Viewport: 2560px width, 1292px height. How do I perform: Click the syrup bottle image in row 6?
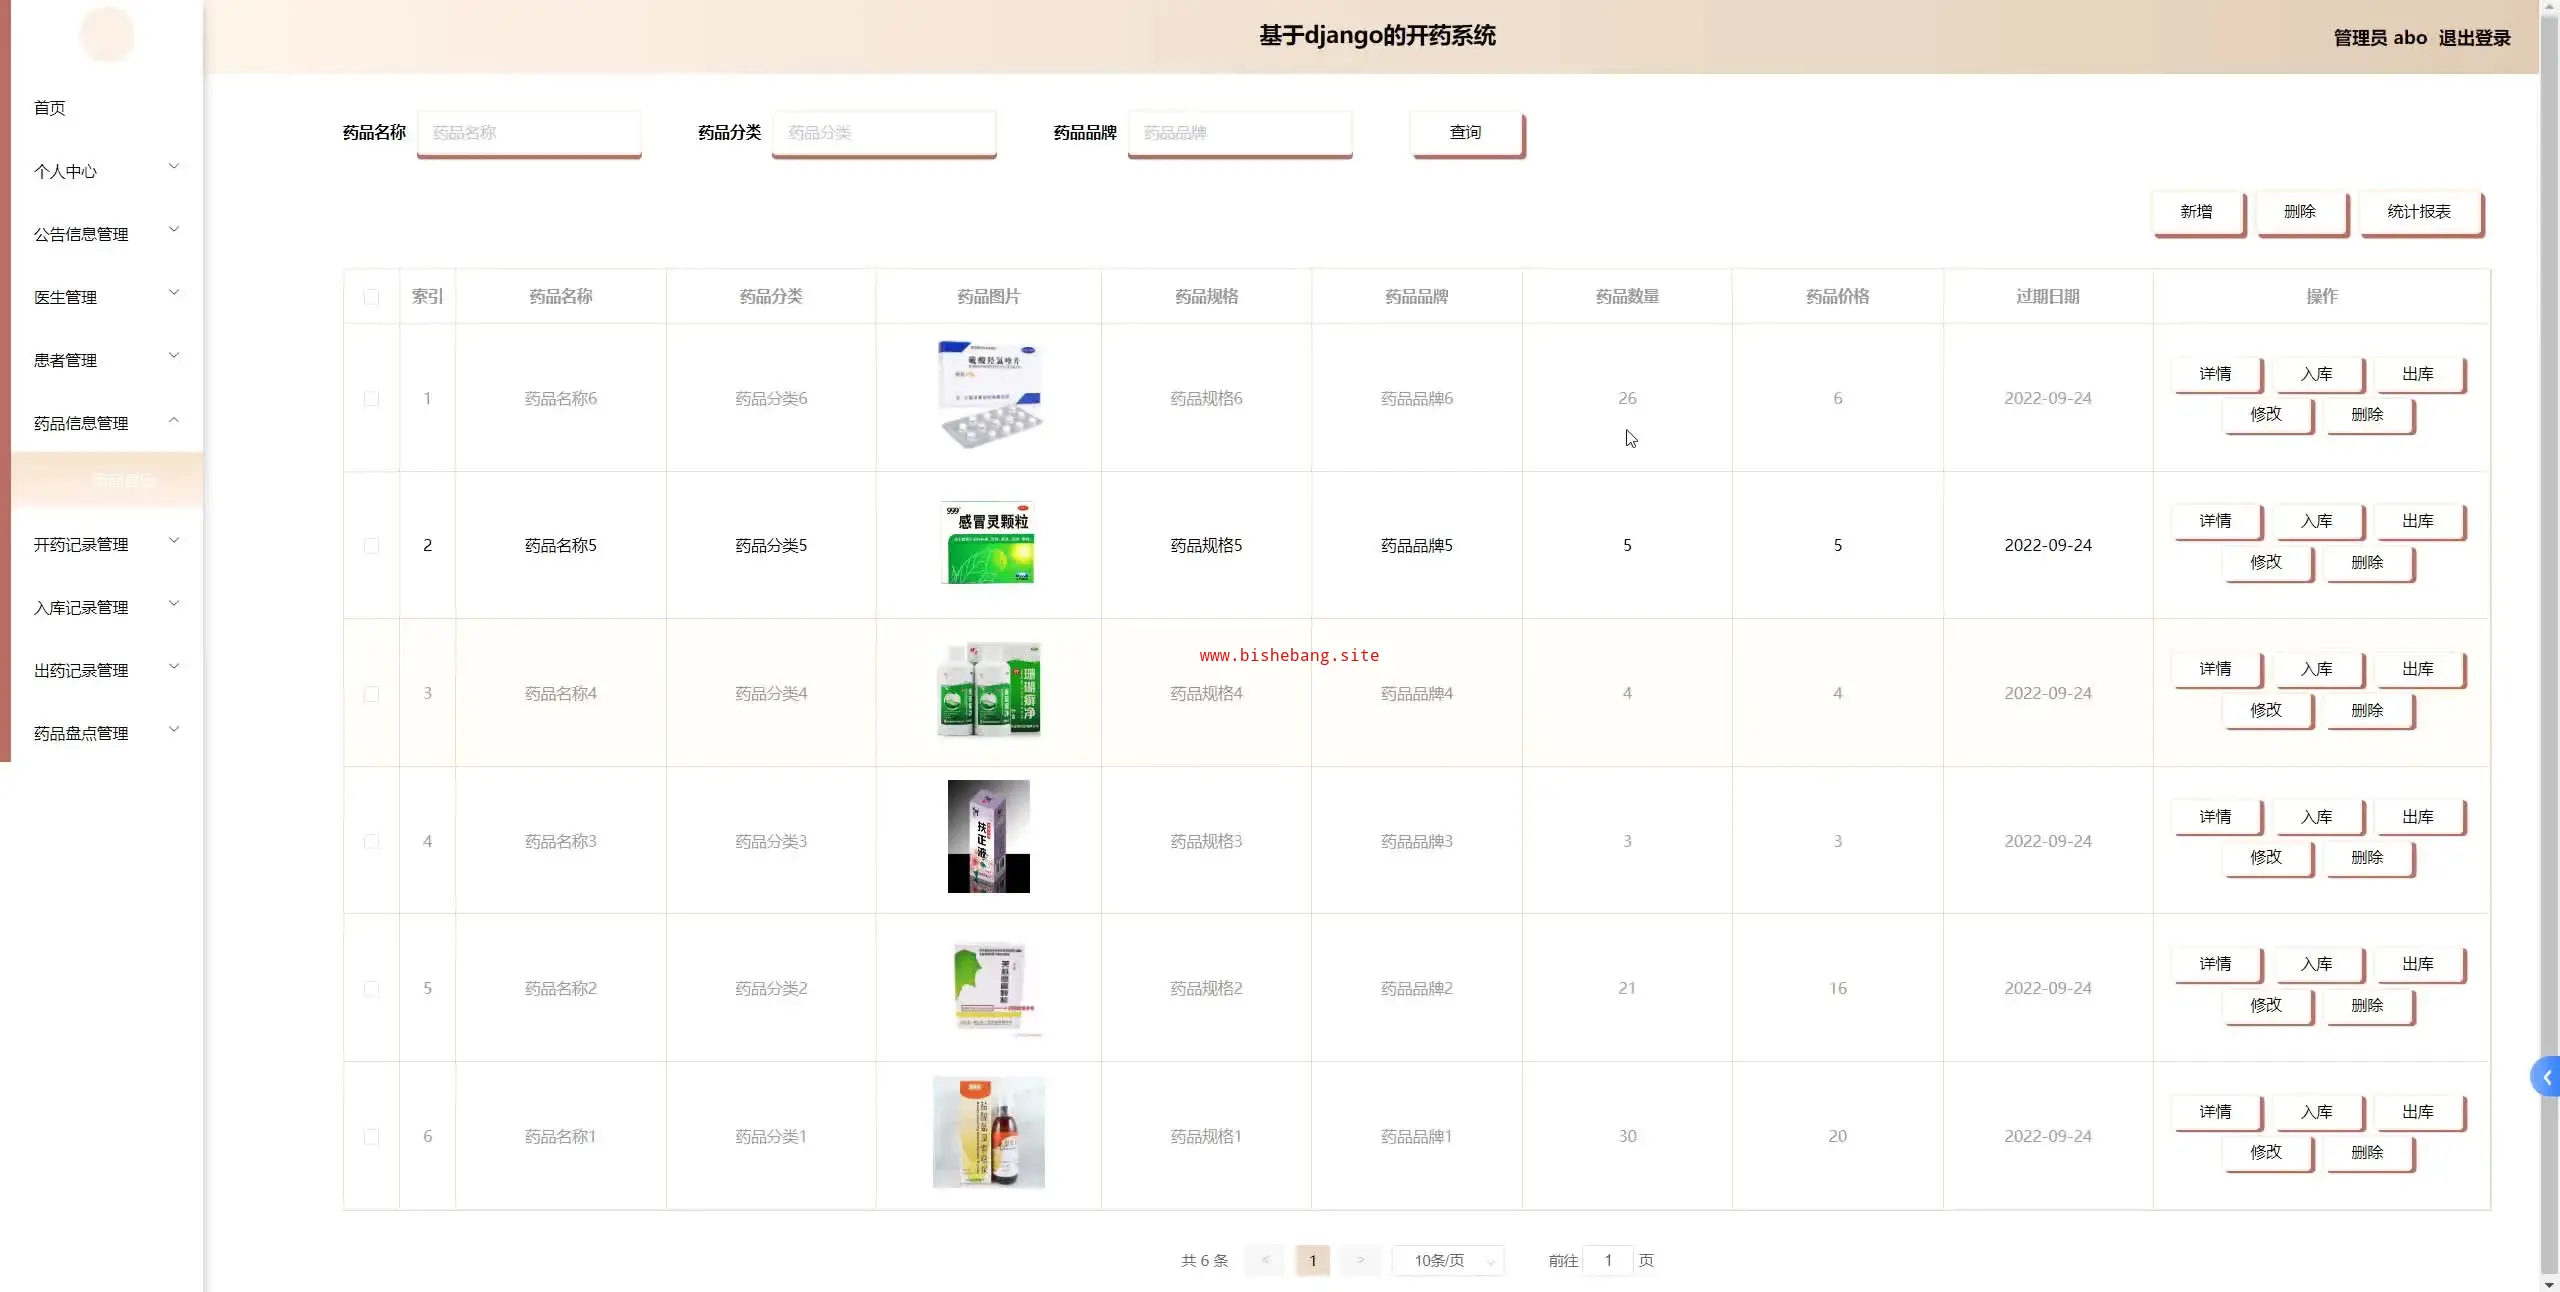(988, 1132)
